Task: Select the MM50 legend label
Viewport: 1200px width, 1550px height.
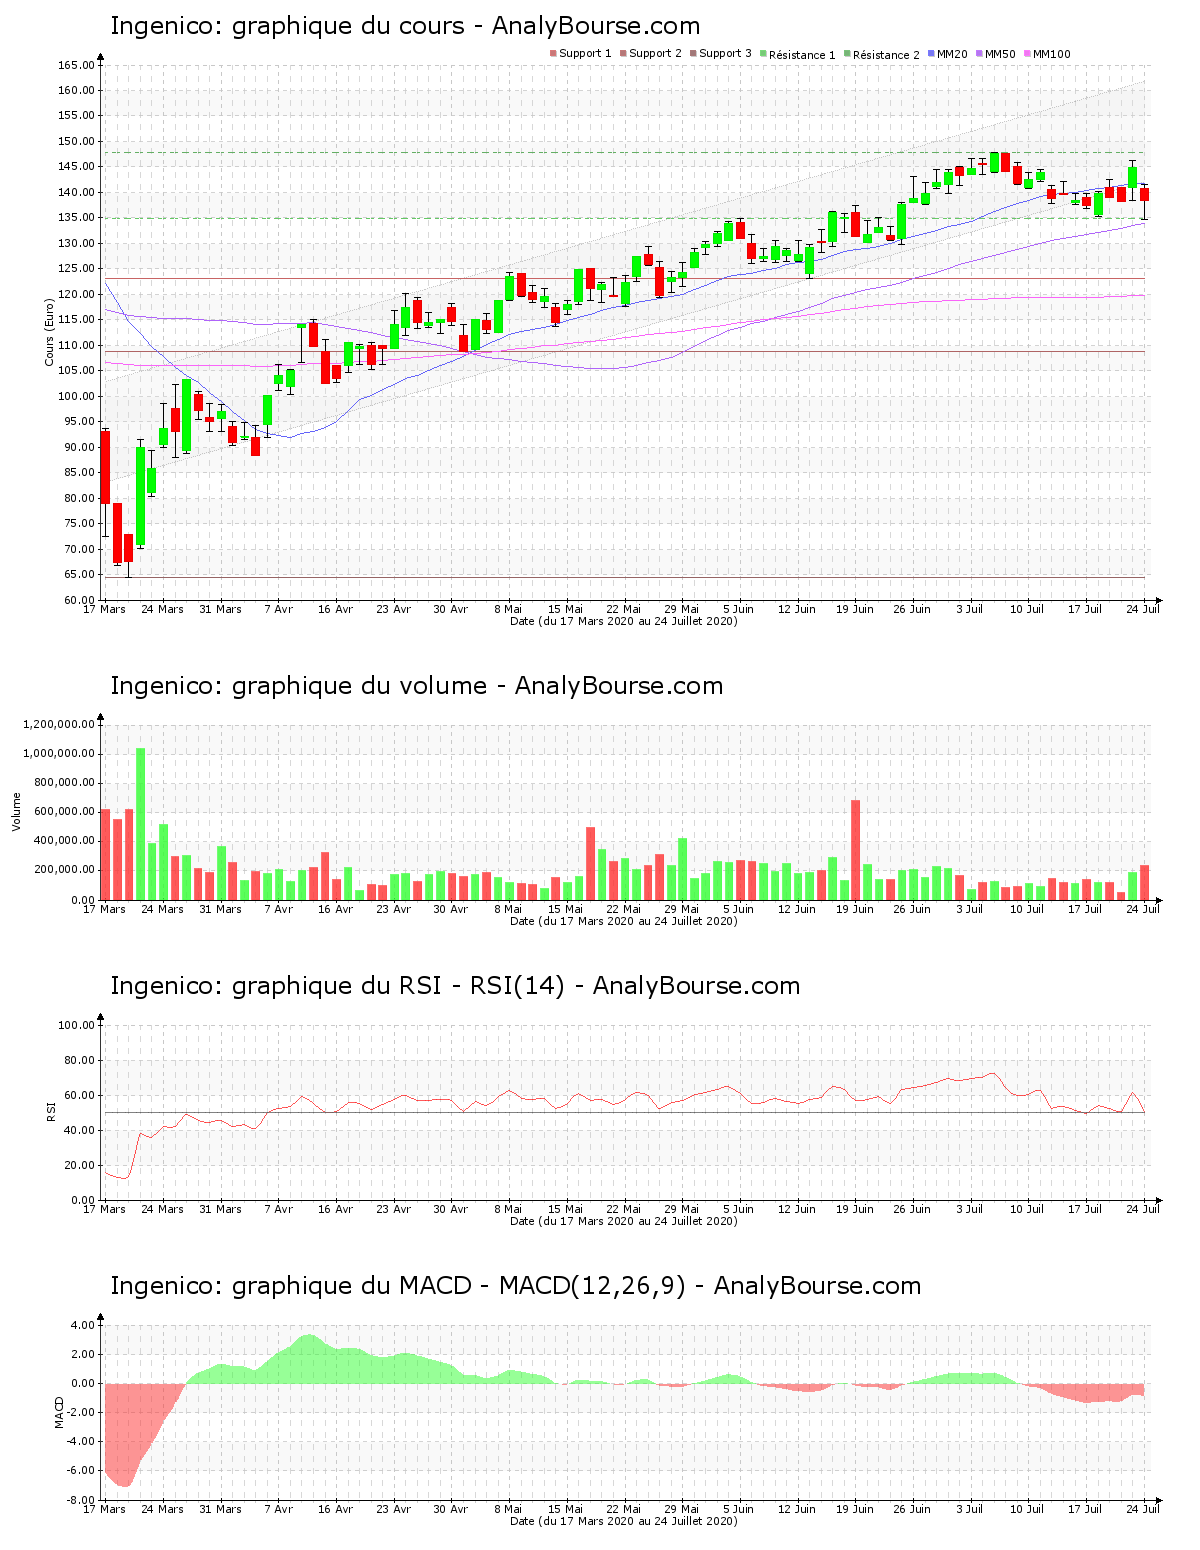Action: coord(1000,54)
